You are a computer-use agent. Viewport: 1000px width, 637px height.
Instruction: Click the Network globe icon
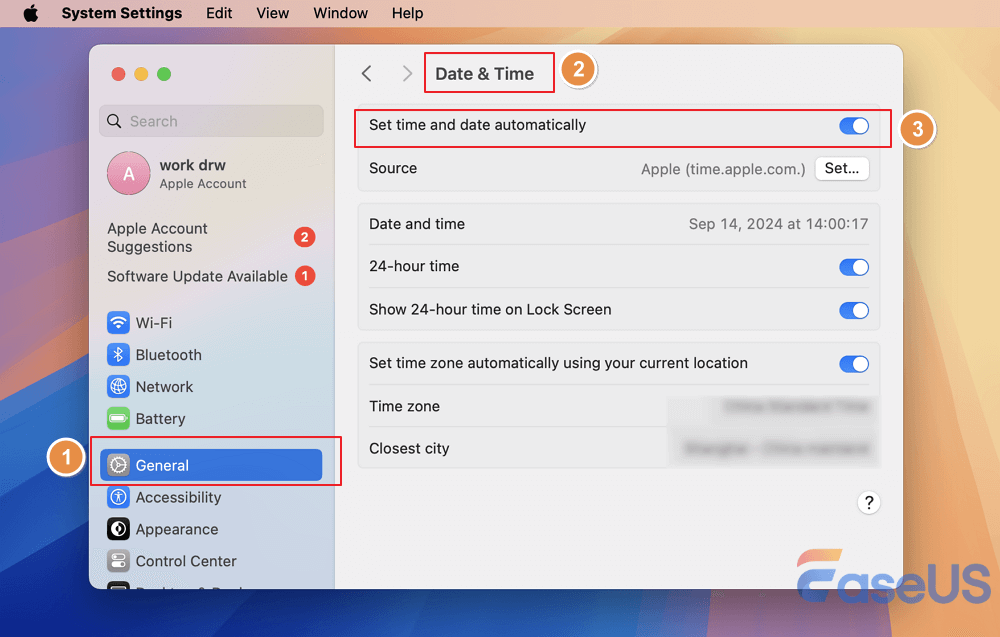[118, 386]
